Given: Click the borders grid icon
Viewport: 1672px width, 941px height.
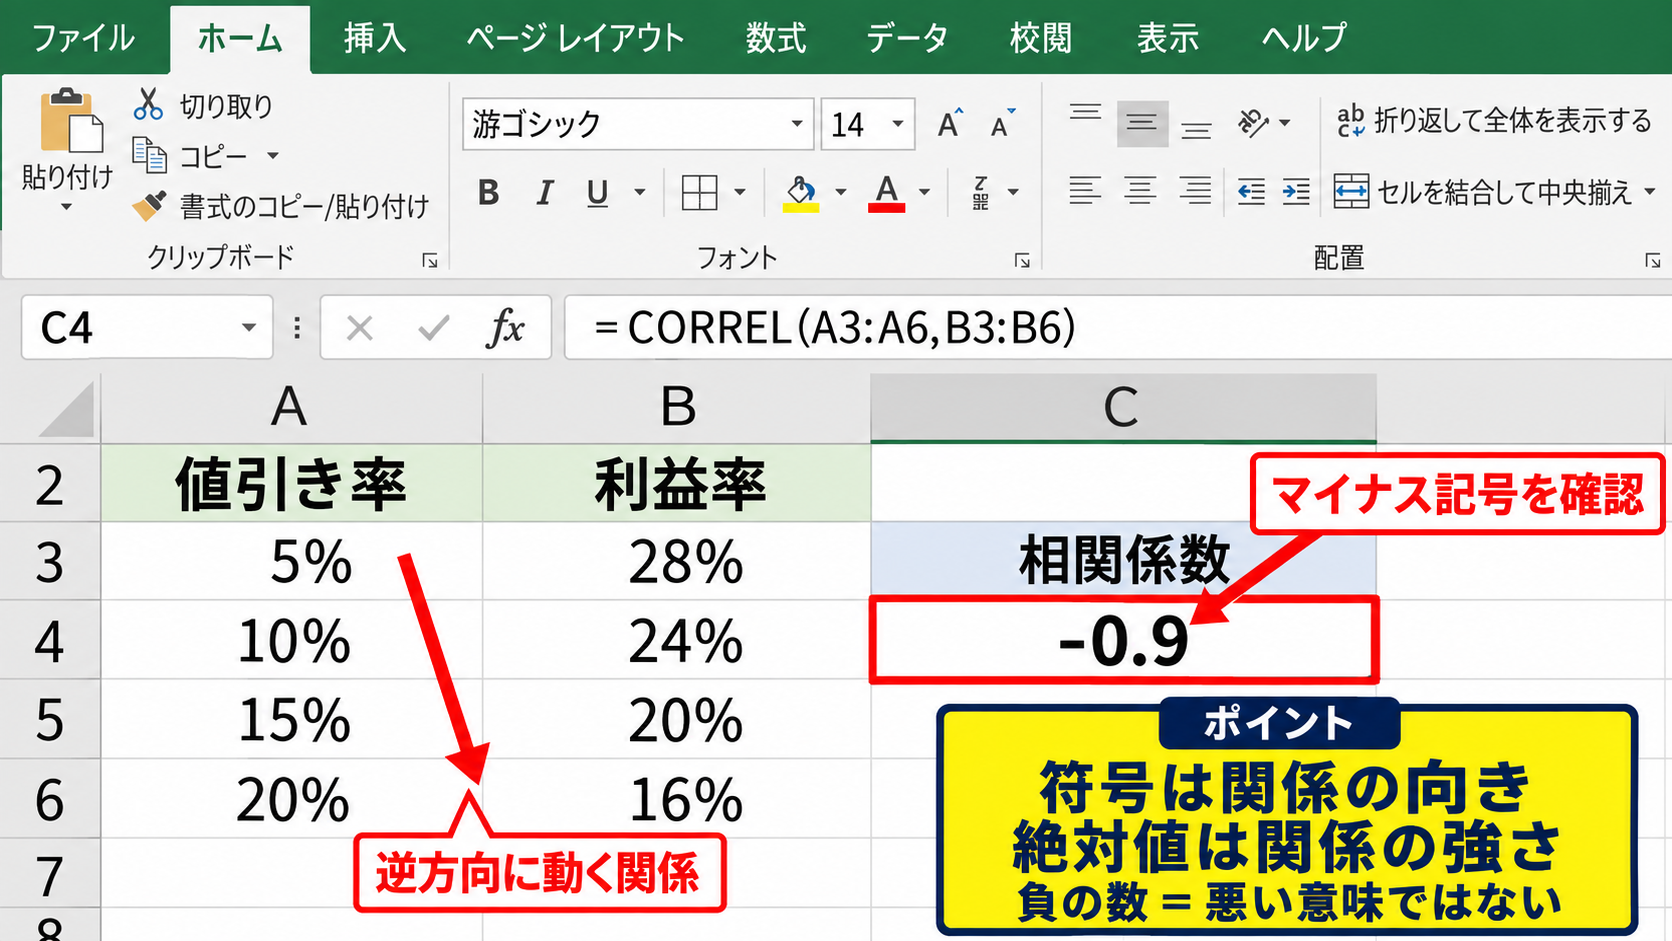Looking at the screenshot, I should (699, 192).
